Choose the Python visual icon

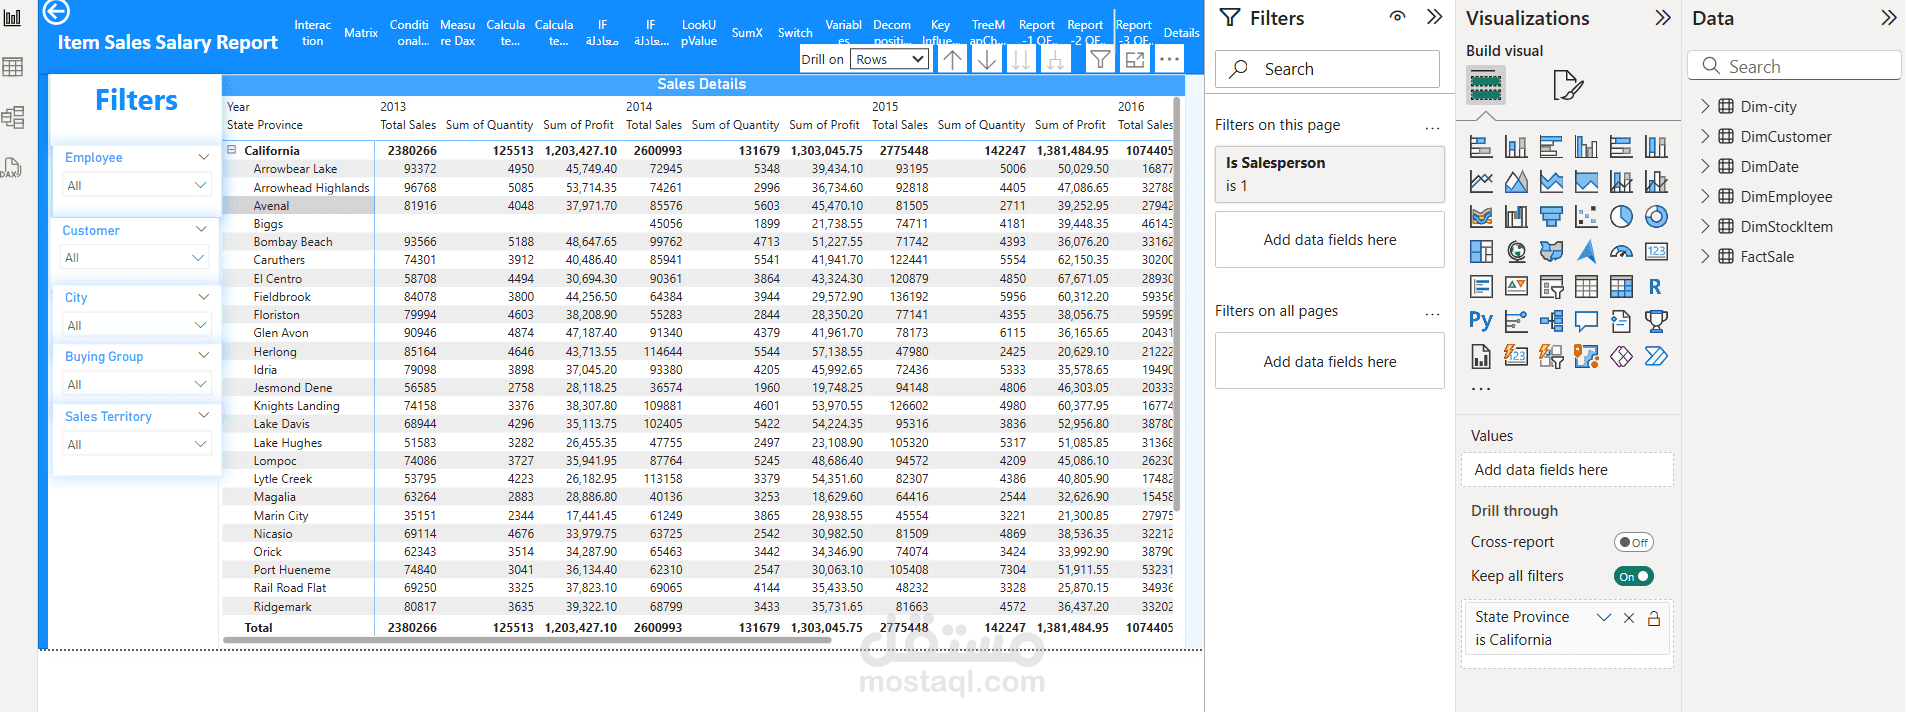(x=1481, y=321)
